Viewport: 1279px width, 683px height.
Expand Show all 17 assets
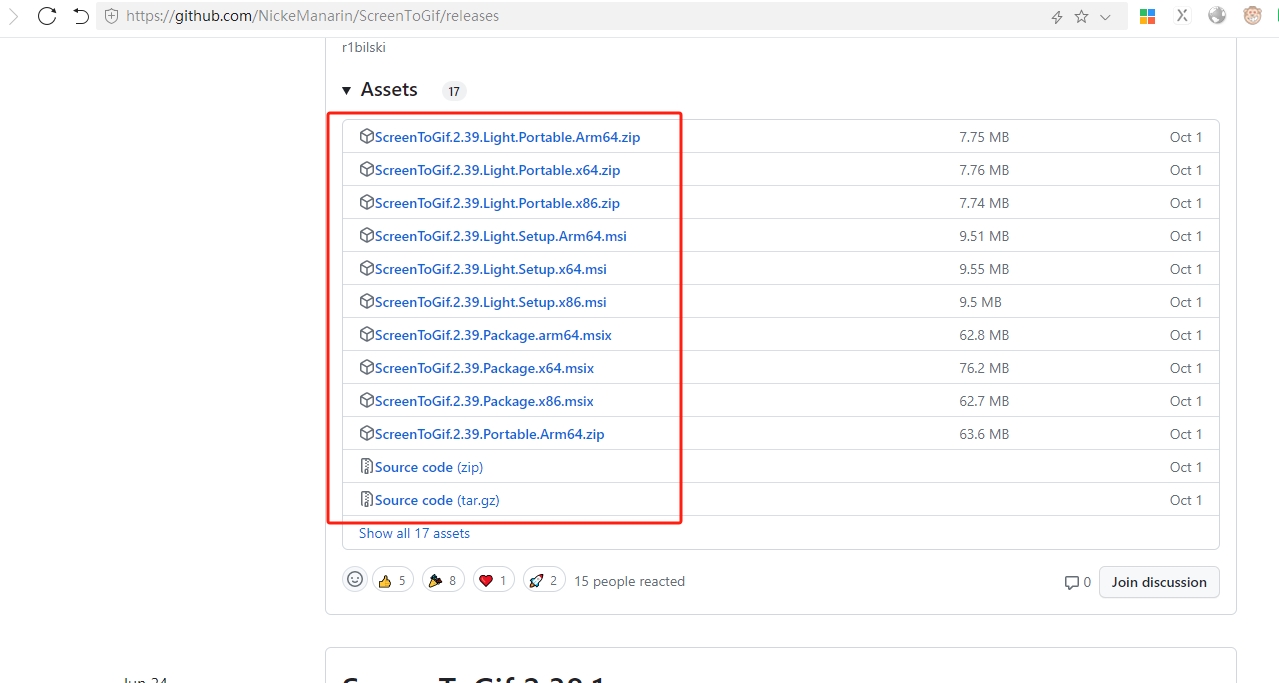tap(414, 533)
